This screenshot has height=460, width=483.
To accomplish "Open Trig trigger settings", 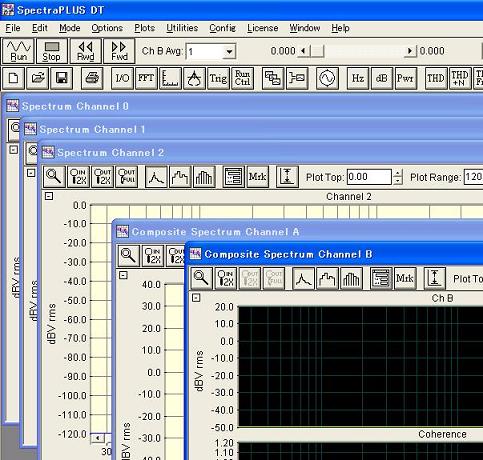I will (218, 78).
